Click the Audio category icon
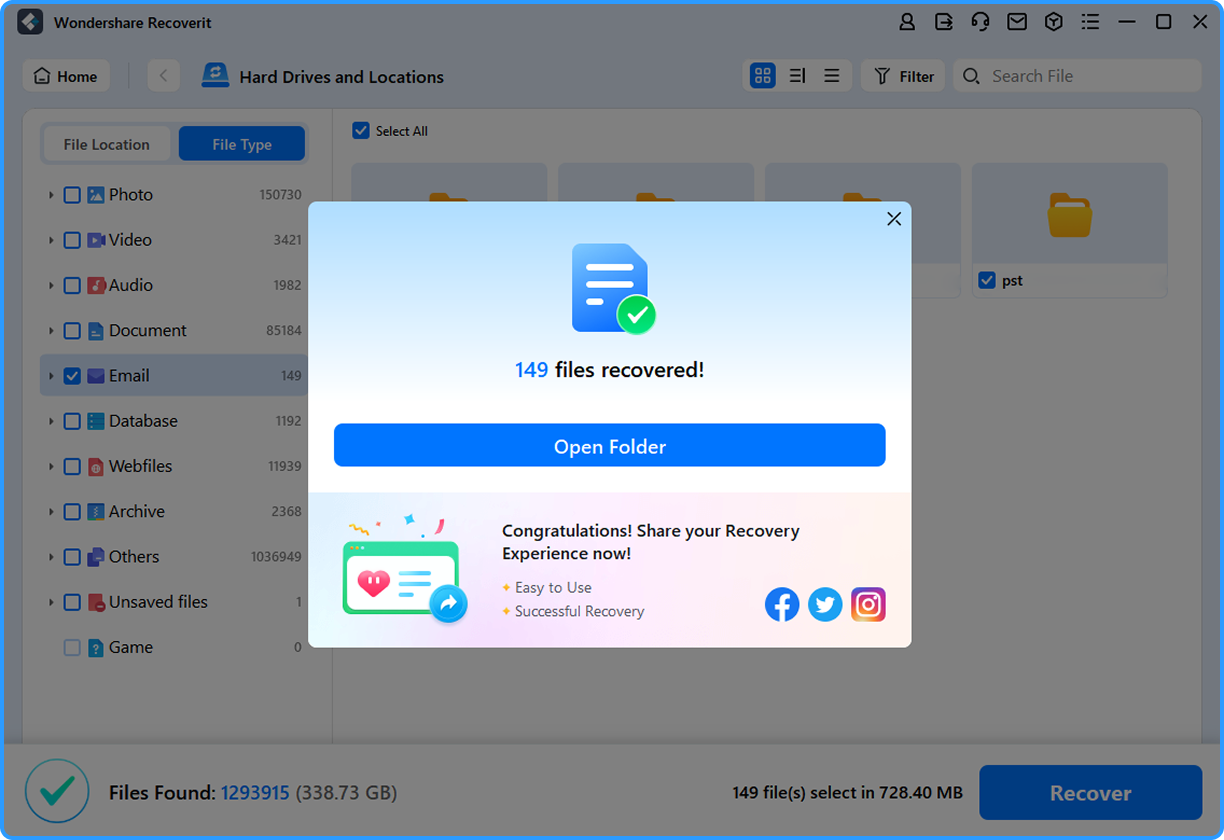 coord(96,285)
